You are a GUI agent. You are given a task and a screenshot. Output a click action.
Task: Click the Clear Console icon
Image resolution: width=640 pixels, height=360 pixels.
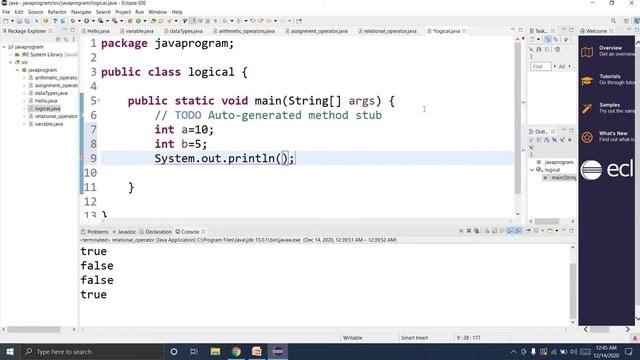[487, 231]
